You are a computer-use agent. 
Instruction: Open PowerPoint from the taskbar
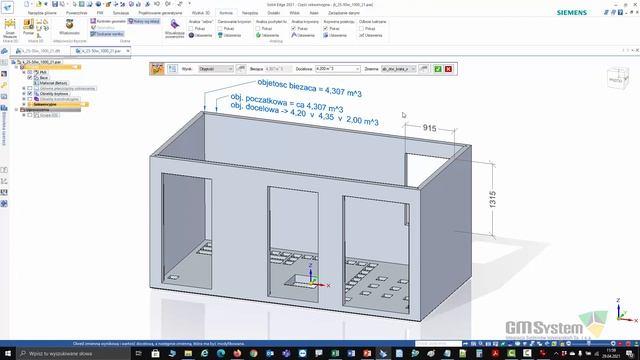[x=367, y=353]
